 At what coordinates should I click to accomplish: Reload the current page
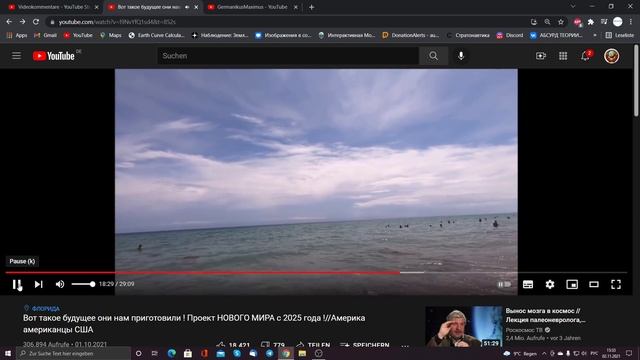36,22
